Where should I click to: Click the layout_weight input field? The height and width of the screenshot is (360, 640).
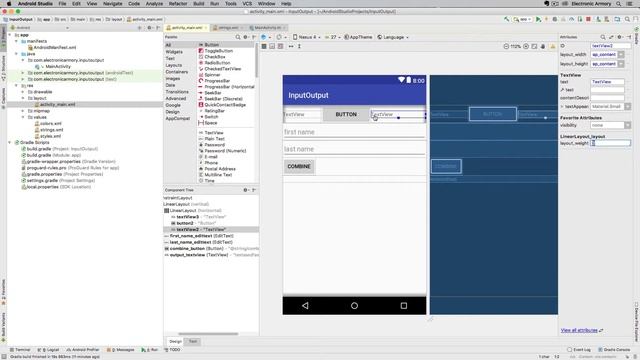(611, 143)
